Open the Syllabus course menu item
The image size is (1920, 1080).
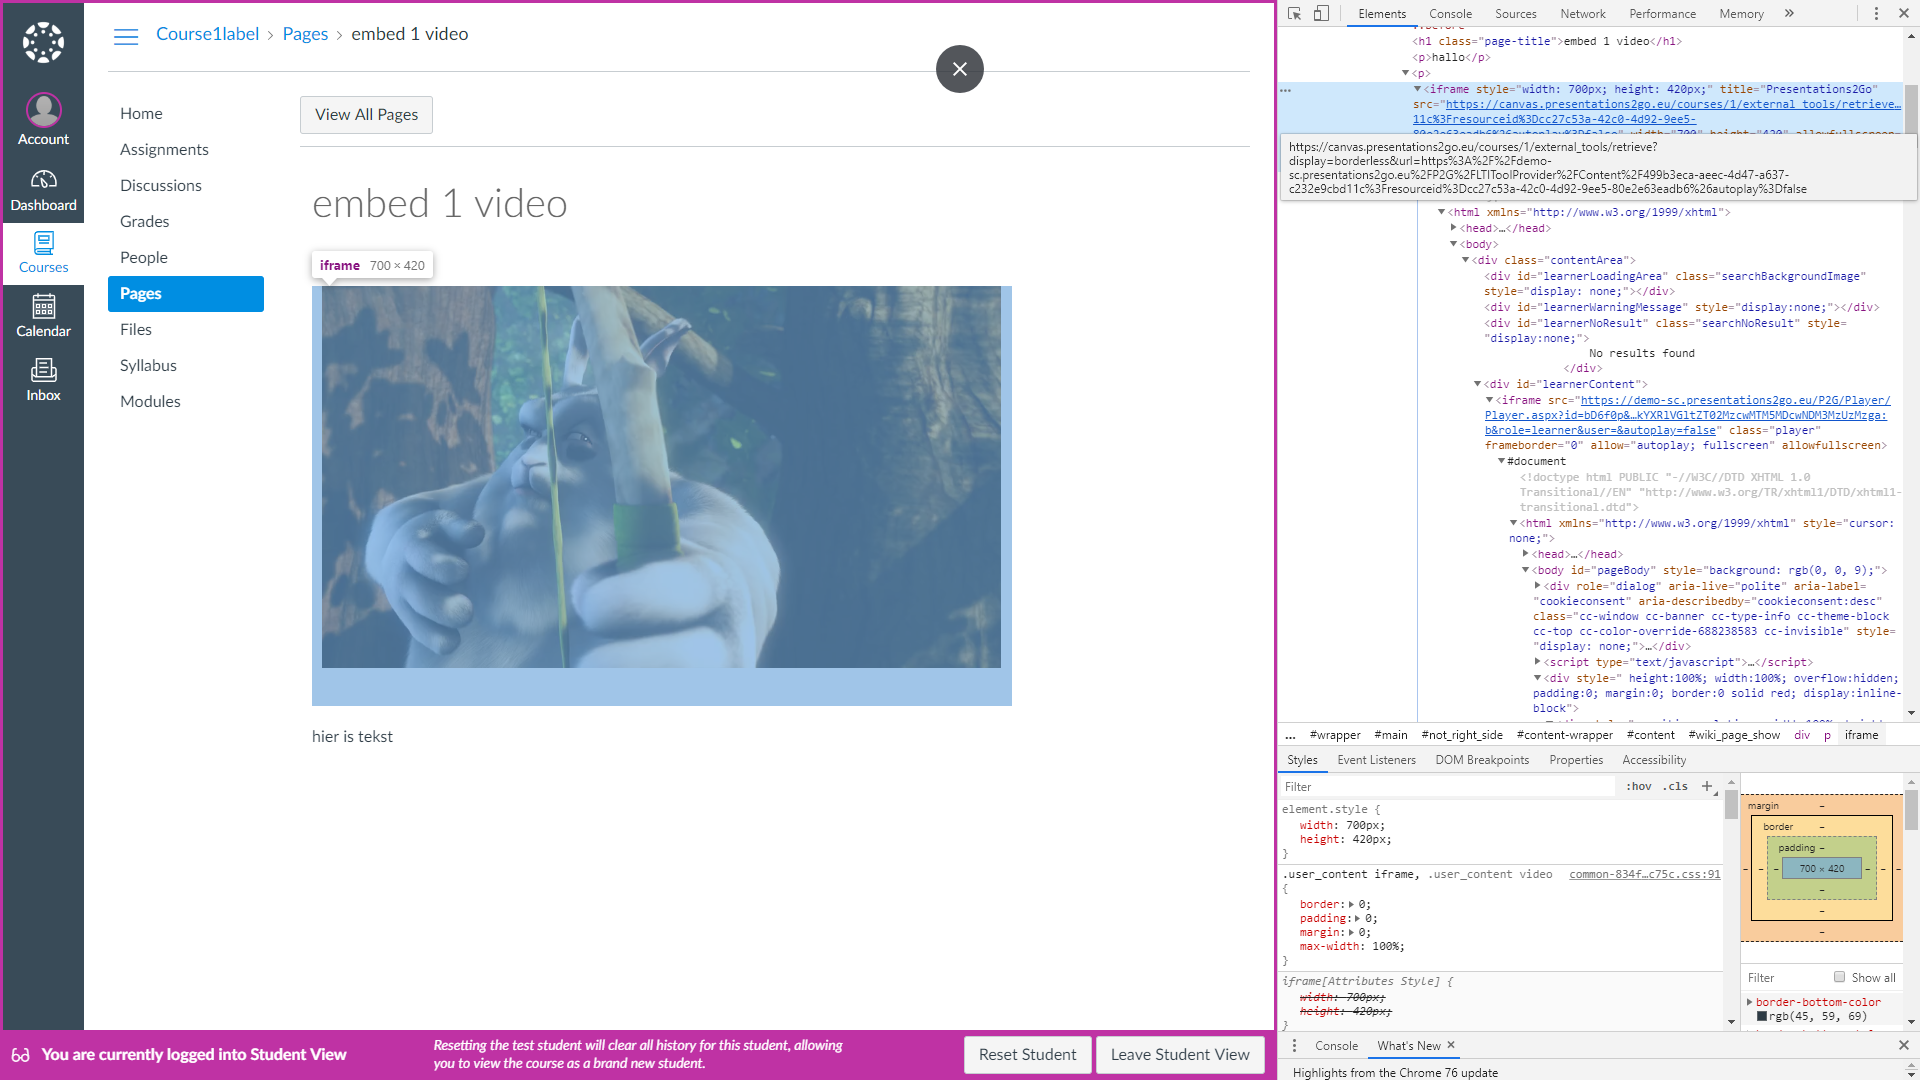(148, 366)
